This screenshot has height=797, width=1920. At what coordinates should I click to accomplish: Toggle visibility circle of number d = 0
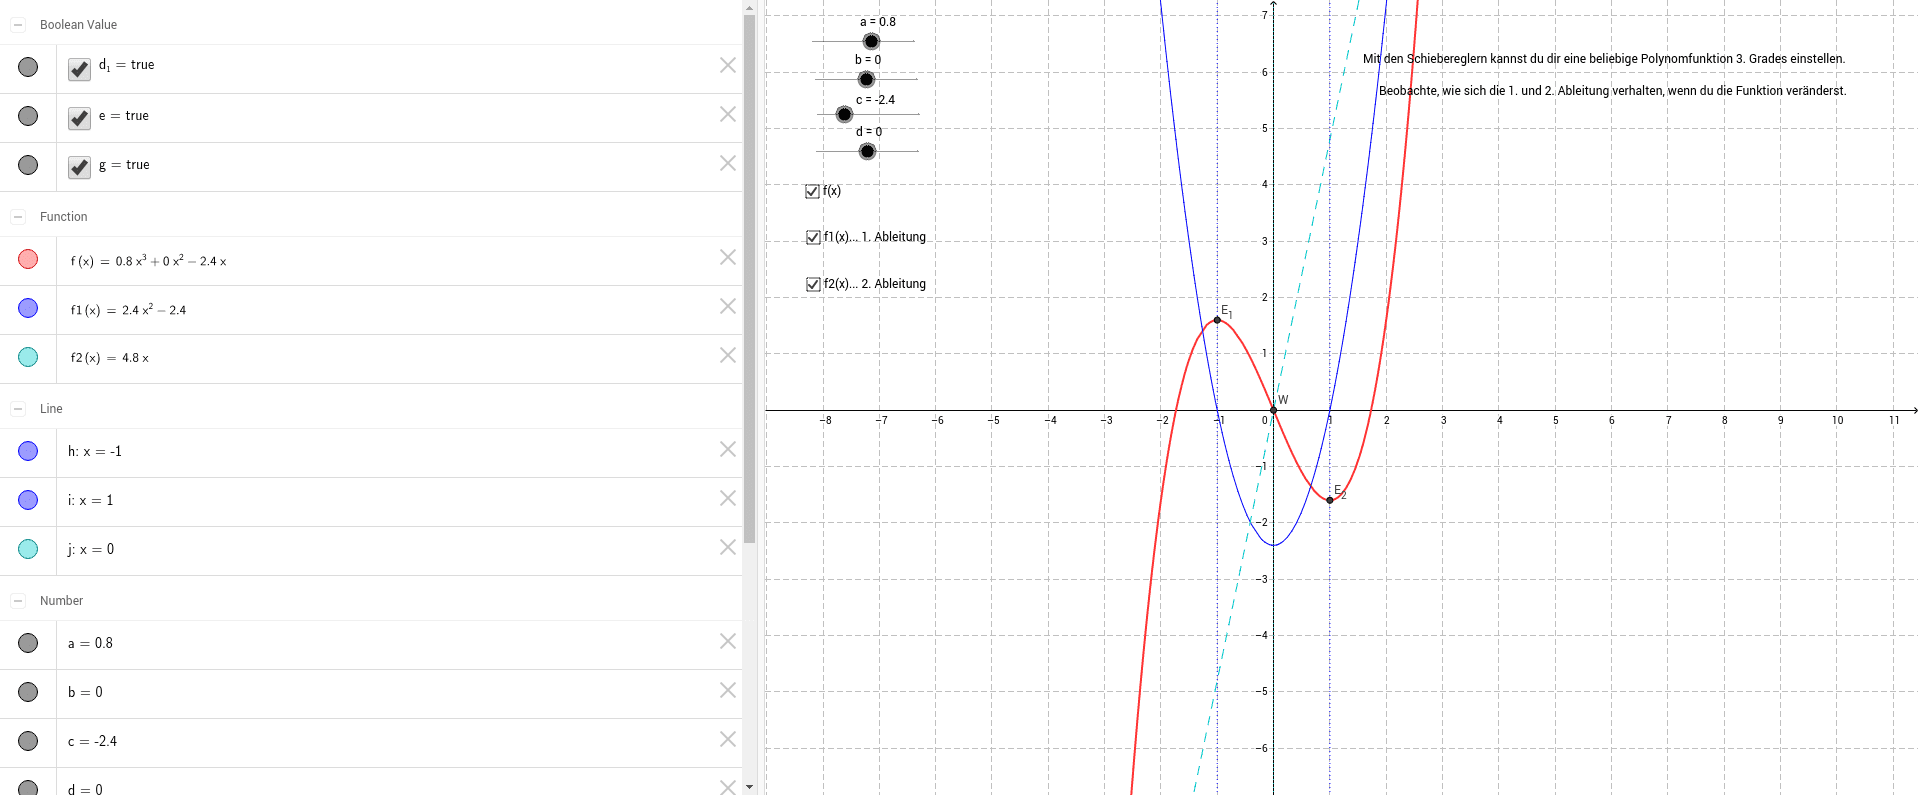pyautogui.click(x=28, y=788)
